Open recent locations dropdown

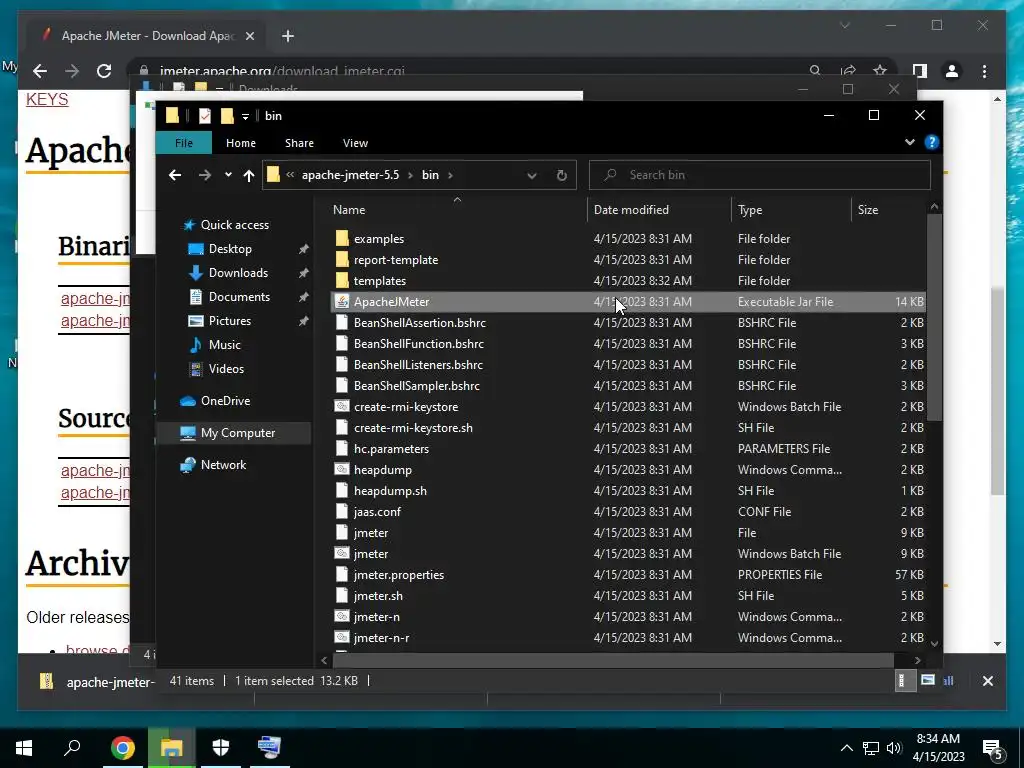coord(228,175)
